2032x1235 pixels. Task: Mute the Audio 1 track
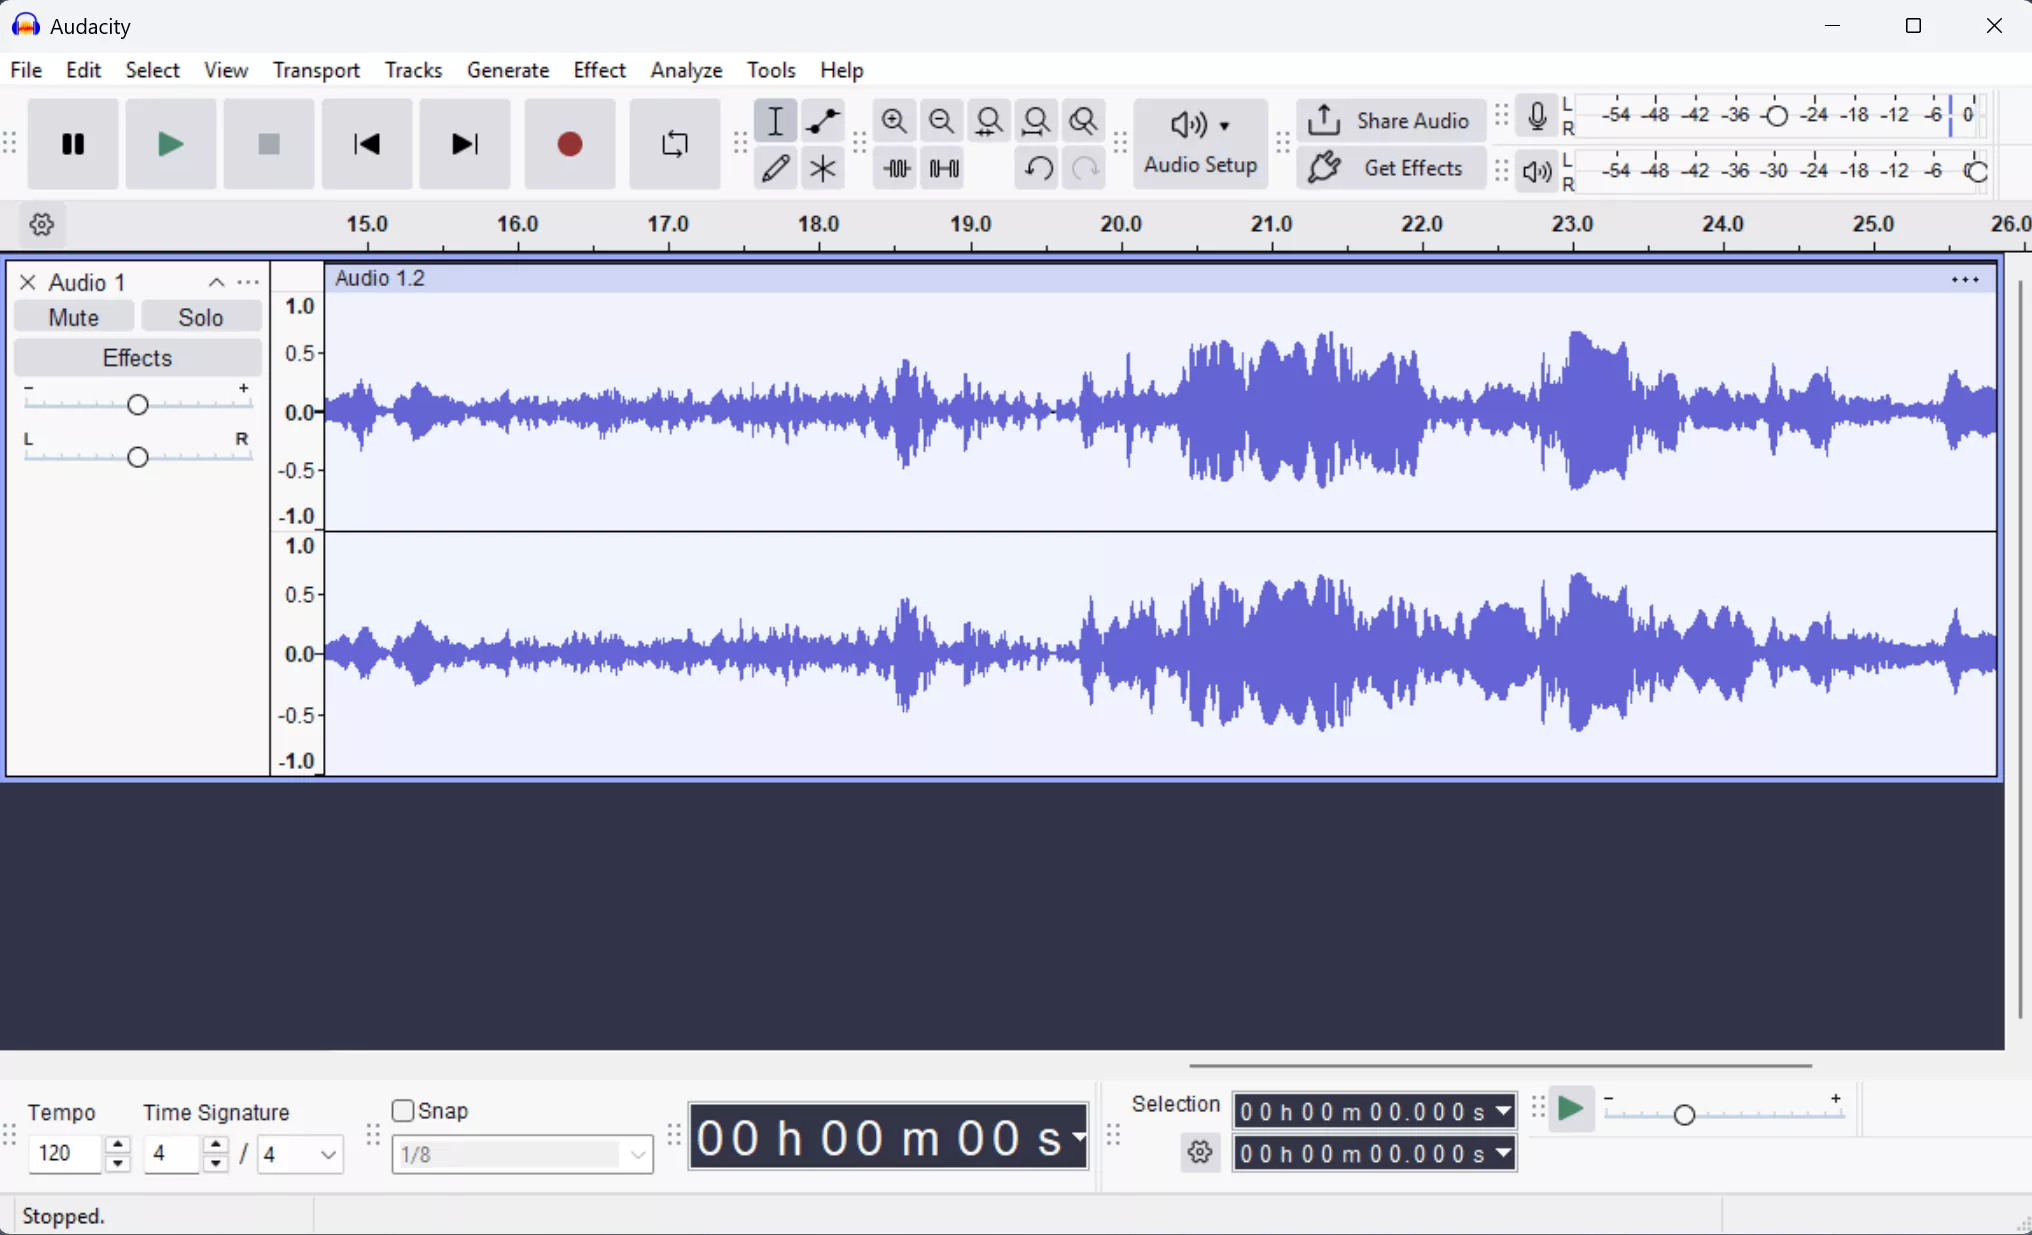pos(74,318)
